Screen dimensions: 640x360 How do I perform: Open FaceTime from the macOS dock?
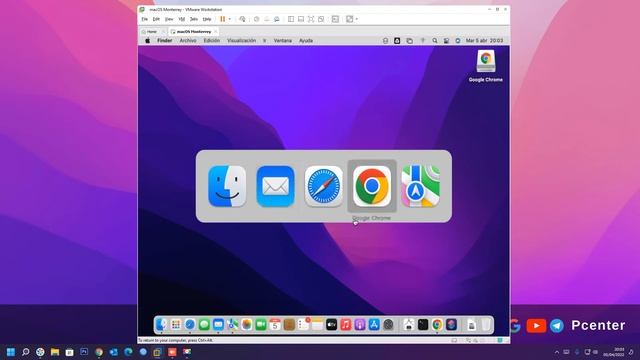point(261,325)
